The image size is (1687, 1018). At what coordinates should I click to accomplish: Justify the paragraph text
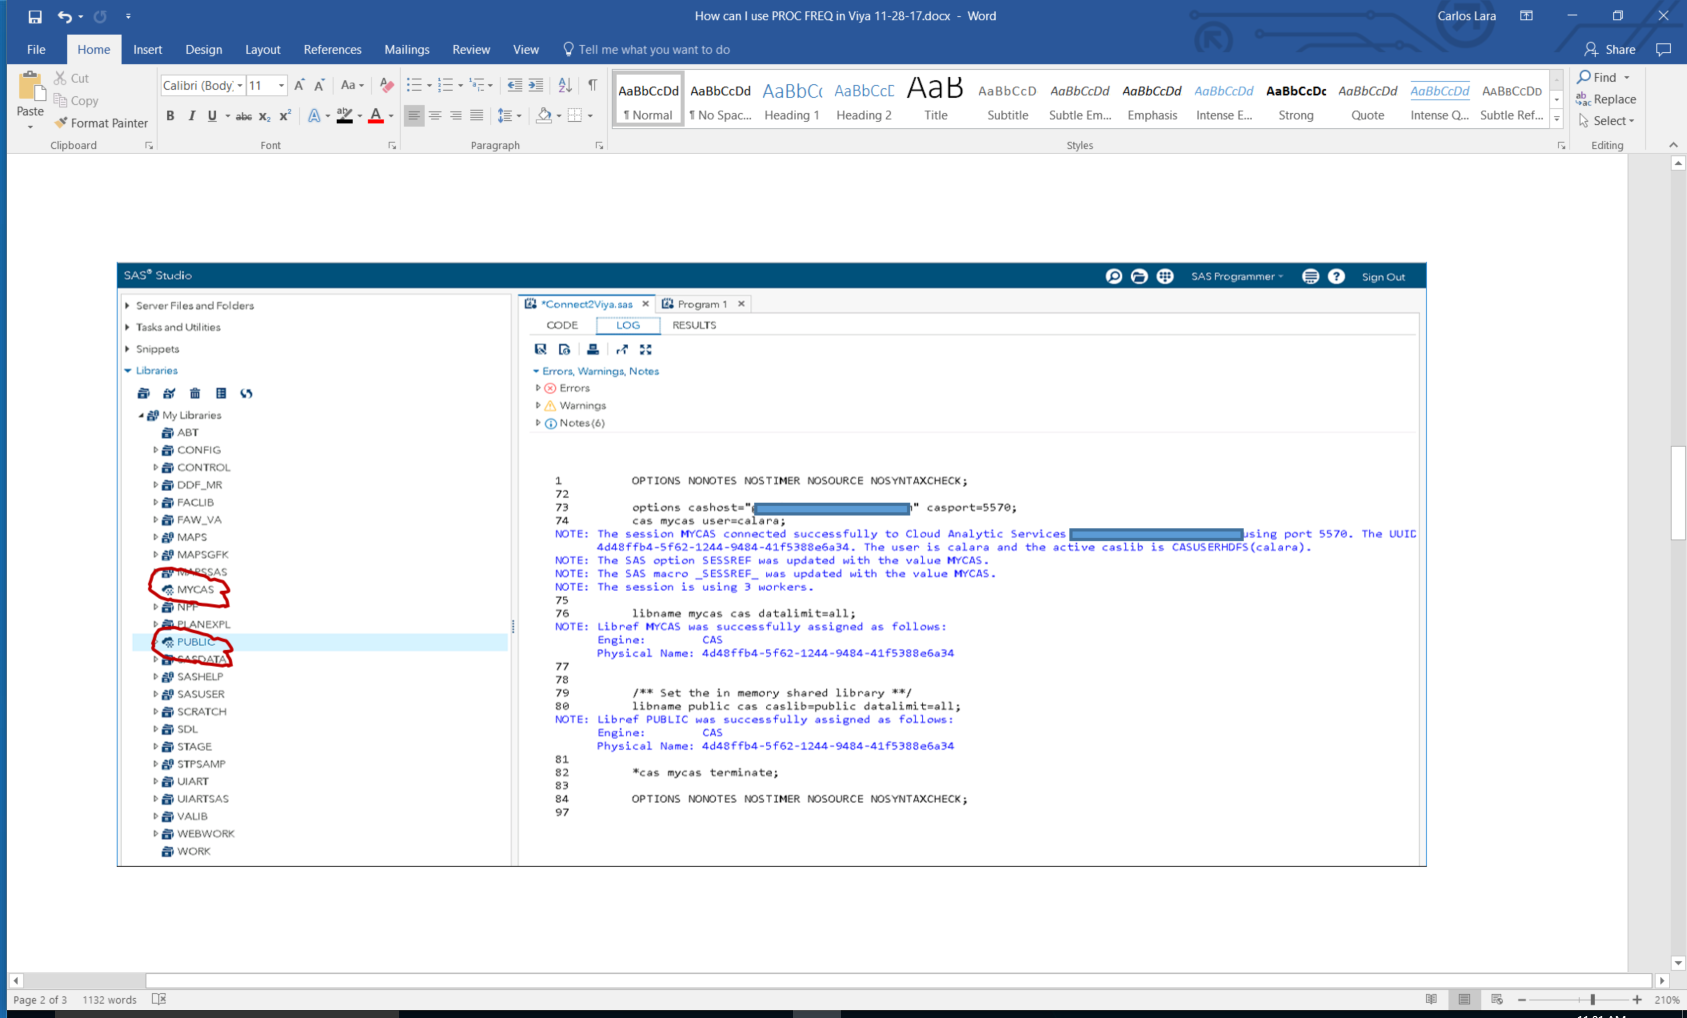pos(477,116)
